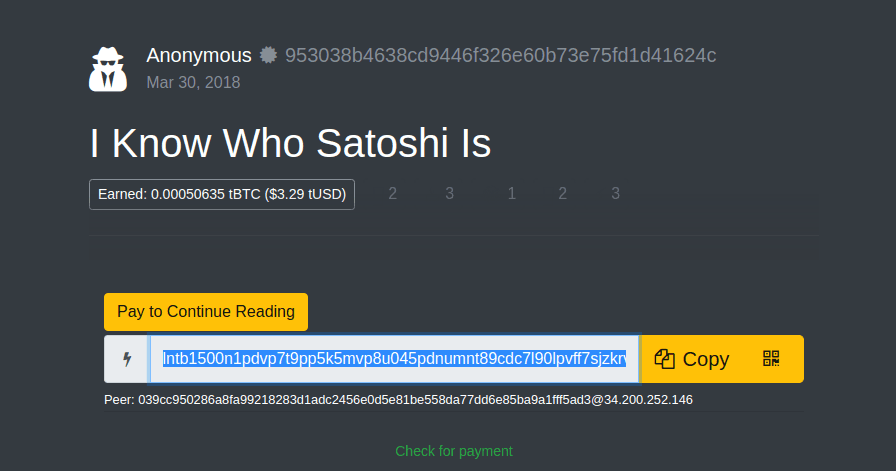The height and width of the screenshot is (471, 896).
Task: Show the invoice QR code
Action: tap(771, 359)
